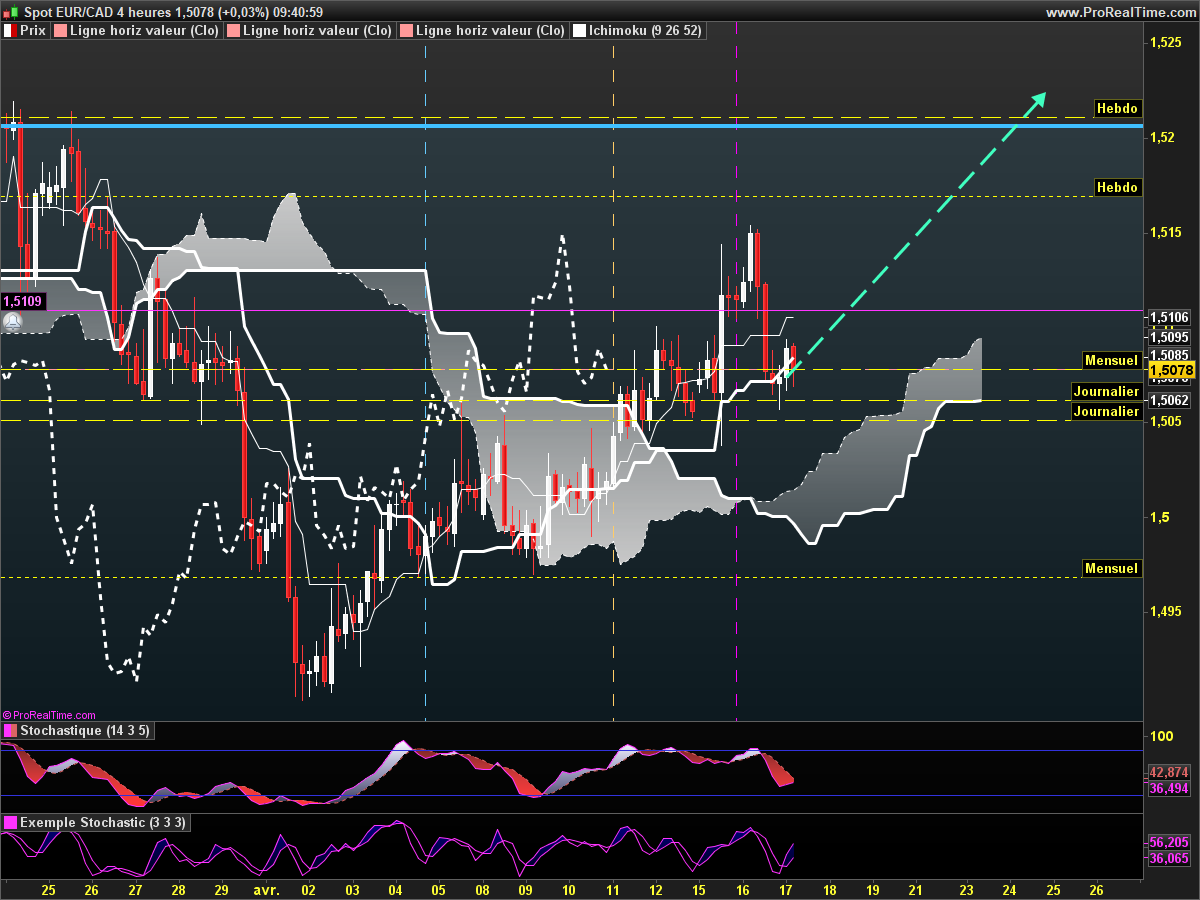
Task: Click date 11 on the time axis
Action: [612, 889]
